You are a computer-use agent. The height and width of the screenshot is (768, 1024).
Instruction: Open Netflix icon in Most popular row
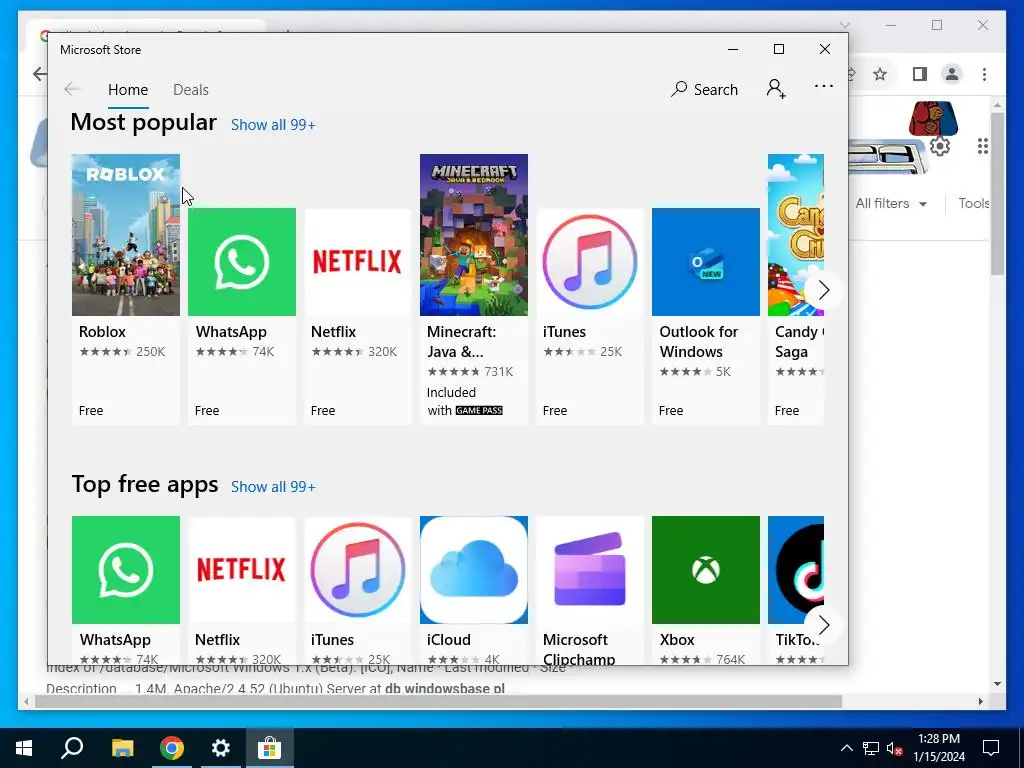pyautogui.click(x=358, y=262)
